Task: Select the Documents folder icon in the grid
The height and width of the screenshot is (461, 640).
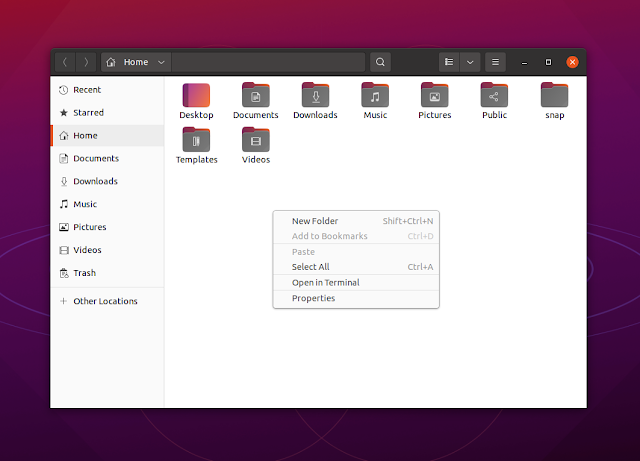Action: [x=256, y=95]
